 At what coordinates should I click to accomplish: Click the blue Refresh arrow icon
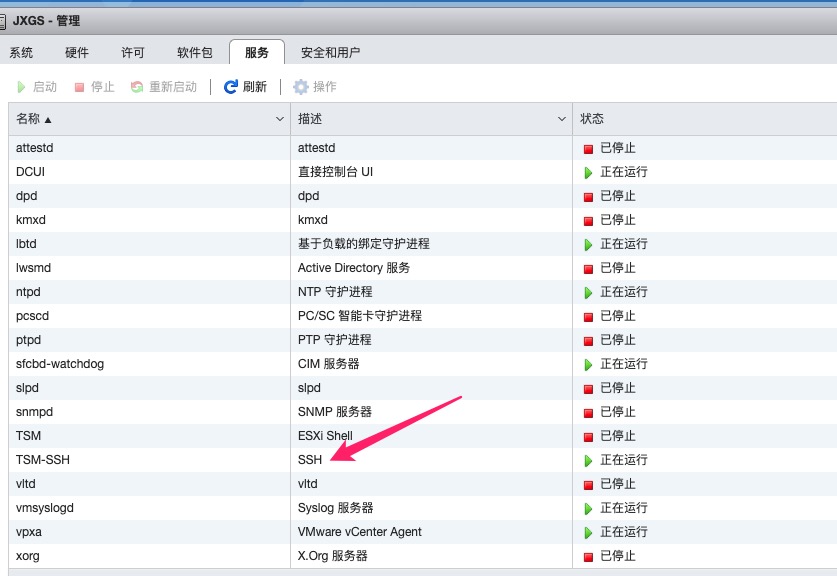point(231,87)
